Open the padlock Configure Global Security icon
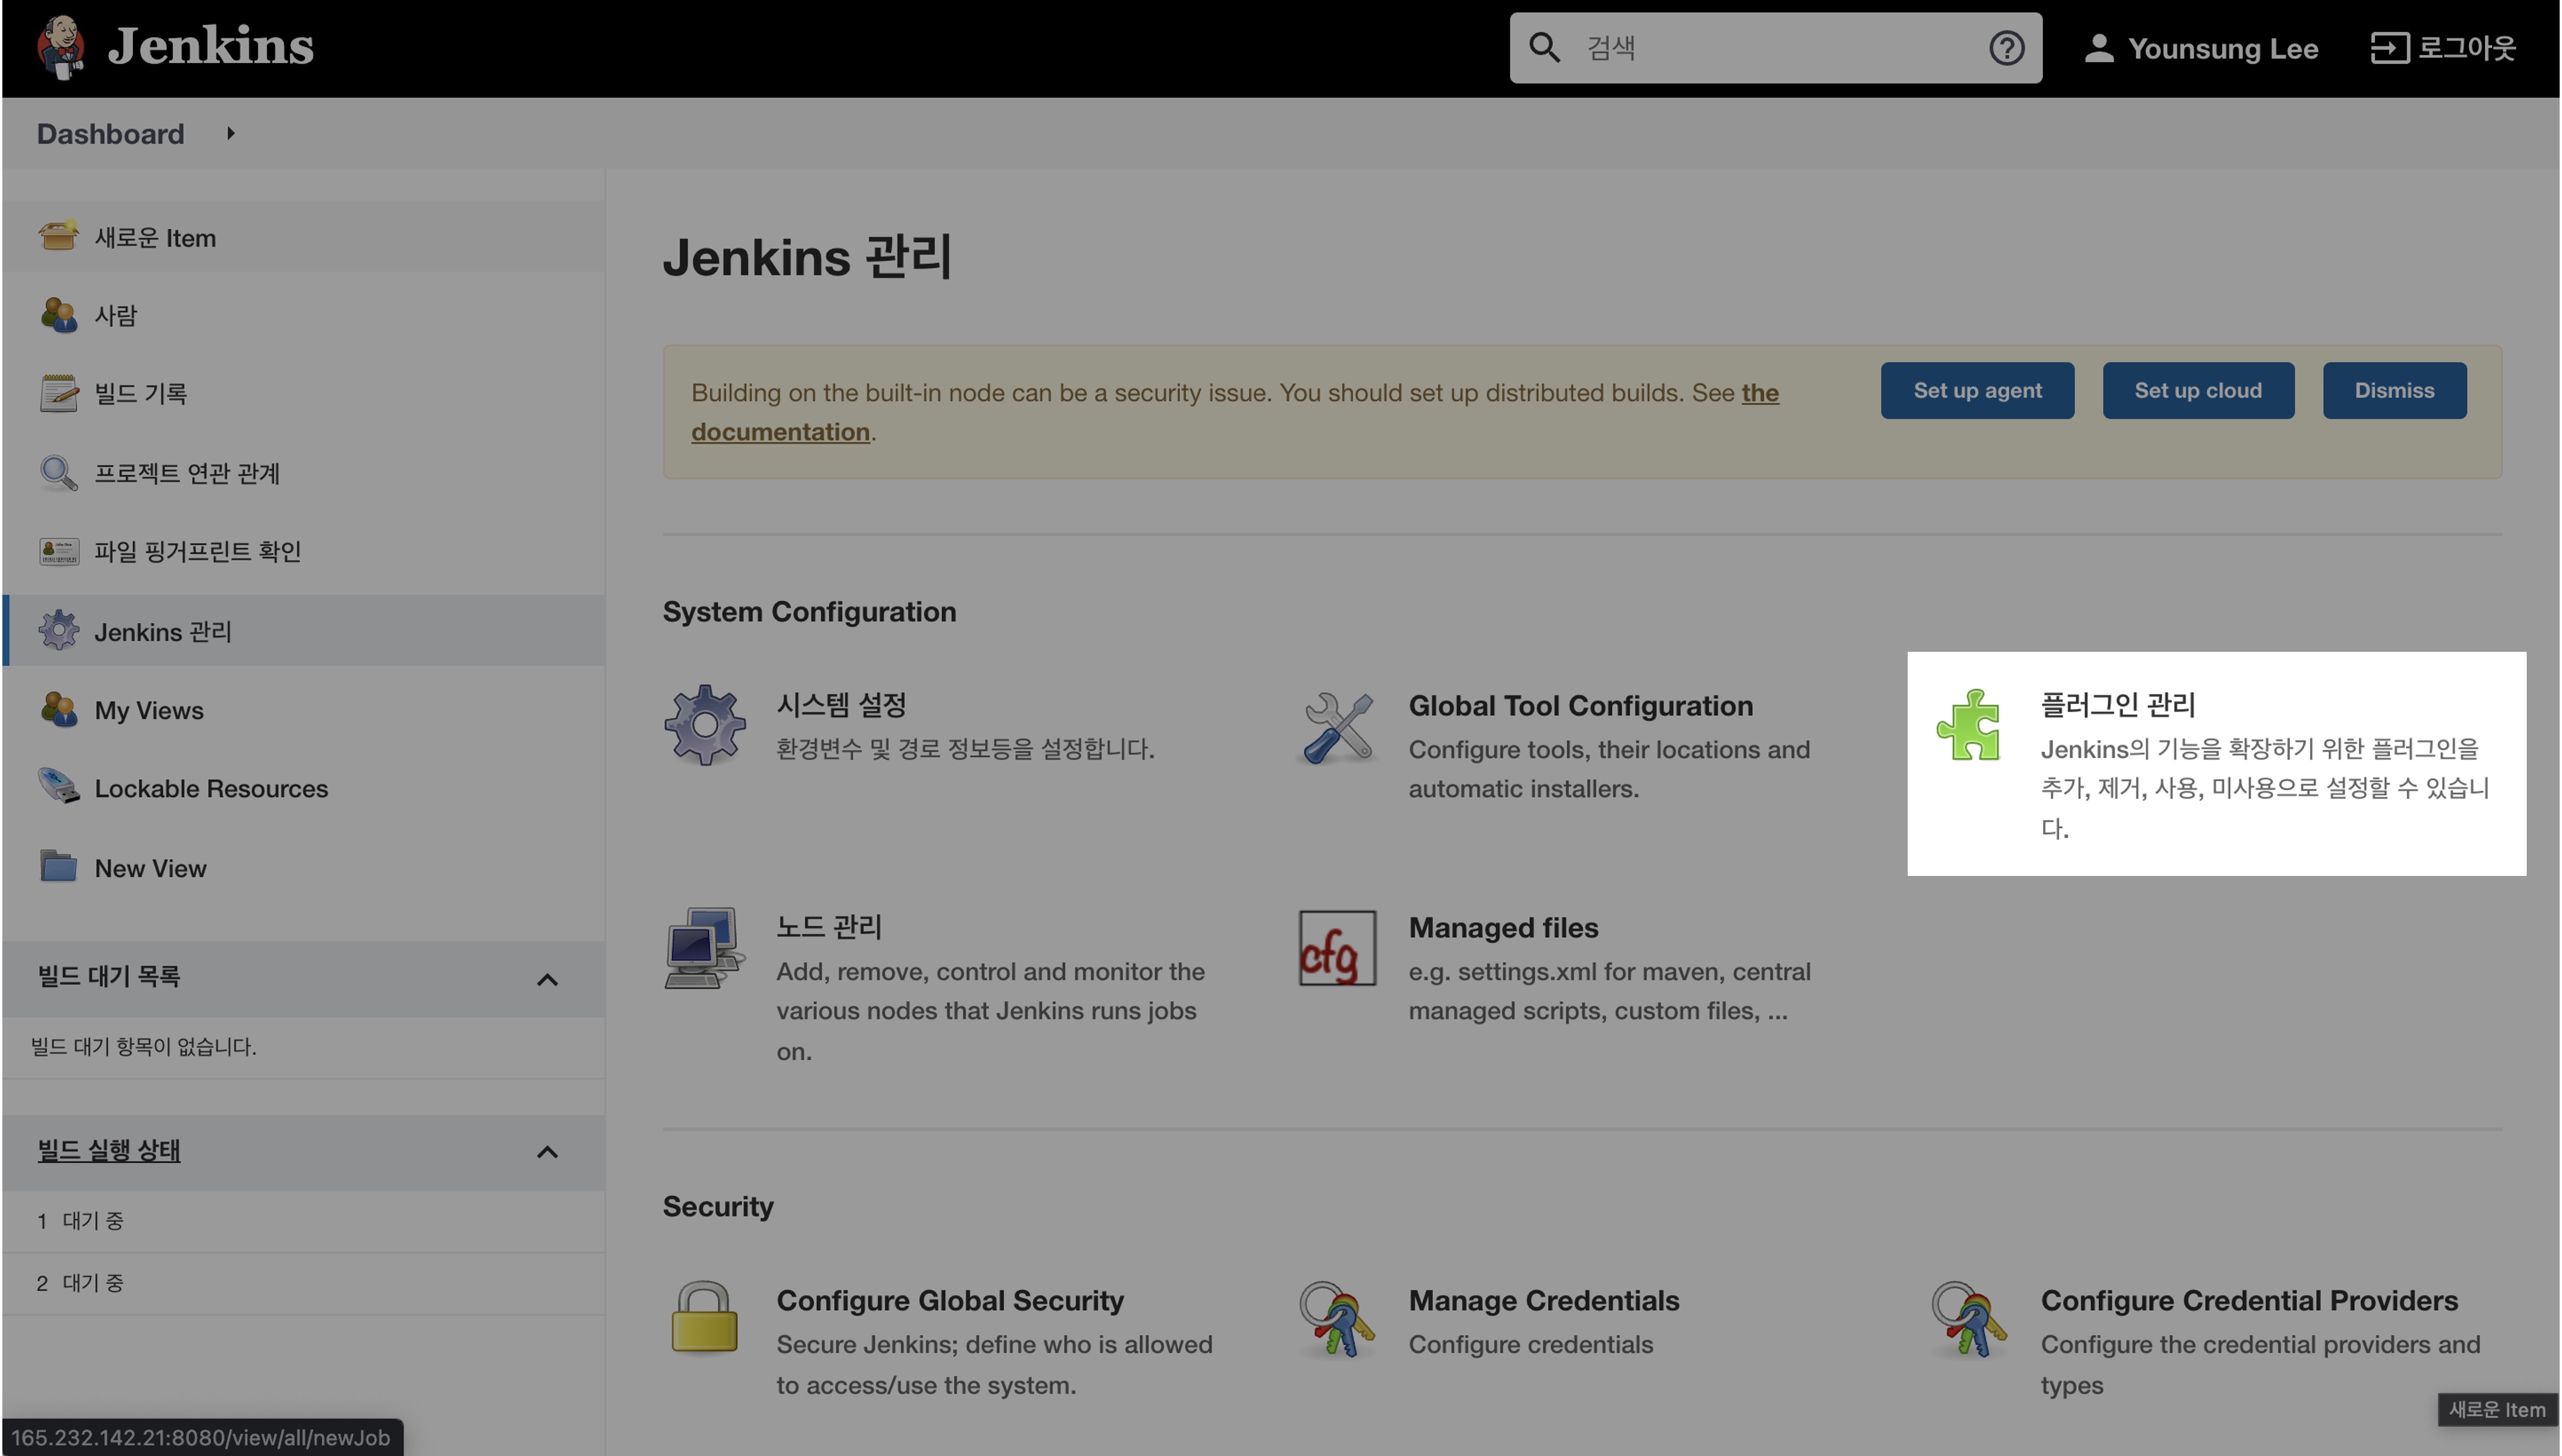Screen dimensions: 2562x1456 pyautogui.click(x=704, y=1317)
